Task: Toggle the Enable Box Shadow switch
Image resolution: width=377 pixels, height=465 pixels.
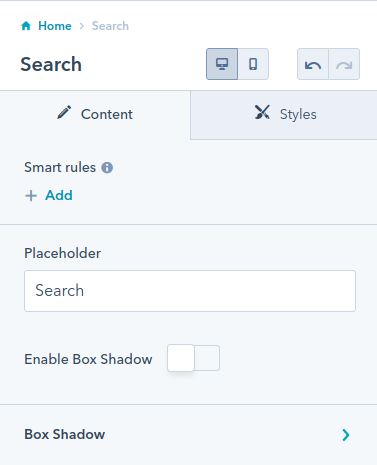Action: (193, 358)
